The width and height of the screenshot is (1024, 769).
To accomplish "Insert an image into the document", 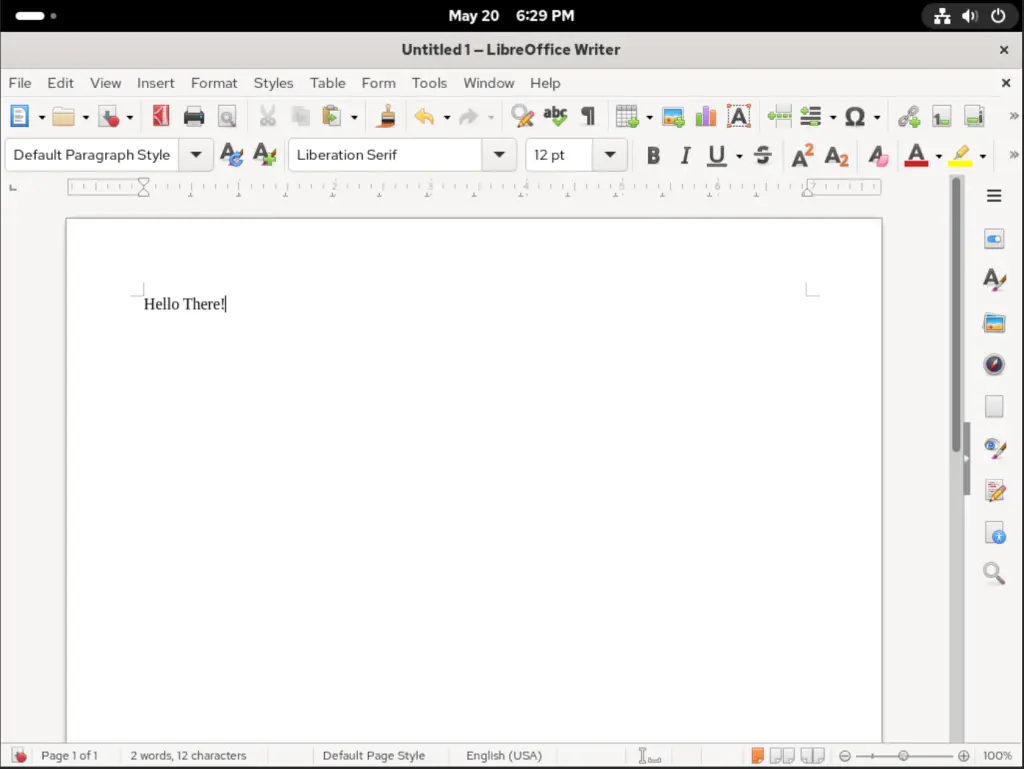I will coord(673,116).
